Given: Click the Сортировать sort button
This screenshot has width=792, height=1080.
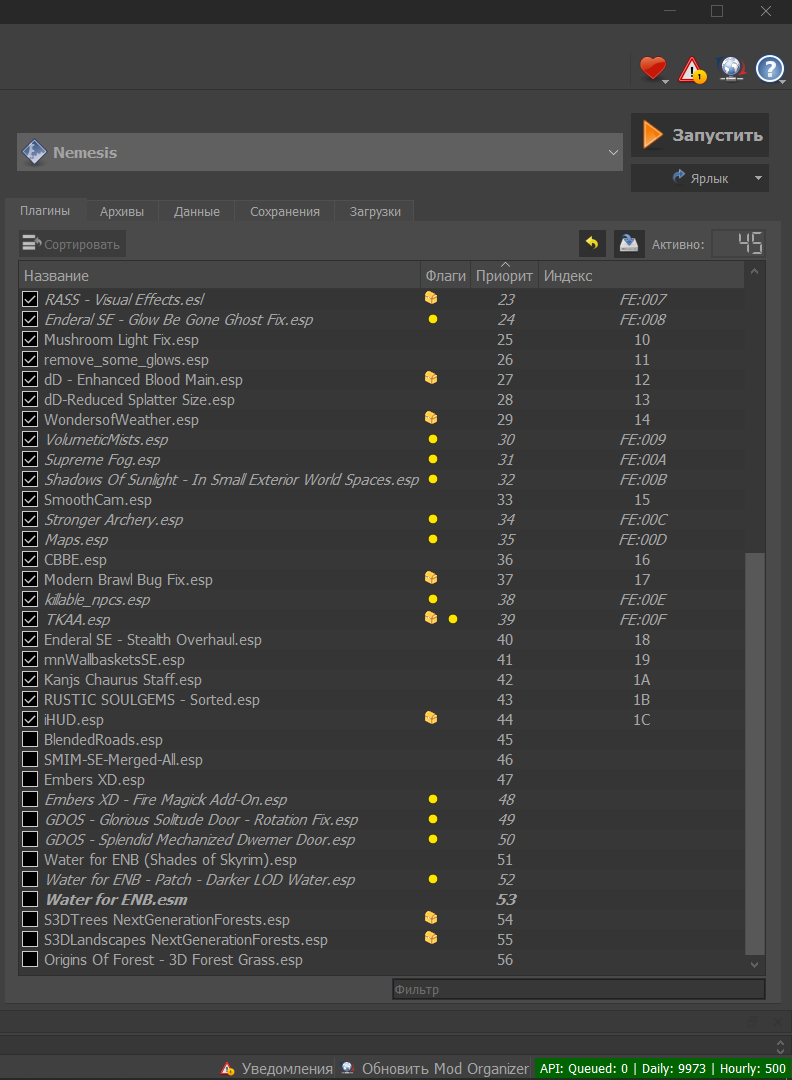Looking at the screenshot, I should 72,244.
